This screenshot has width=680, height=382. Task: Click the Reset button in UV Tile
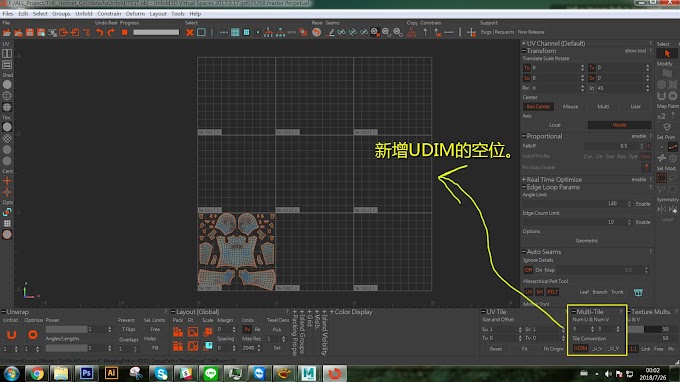coord(496,349)
